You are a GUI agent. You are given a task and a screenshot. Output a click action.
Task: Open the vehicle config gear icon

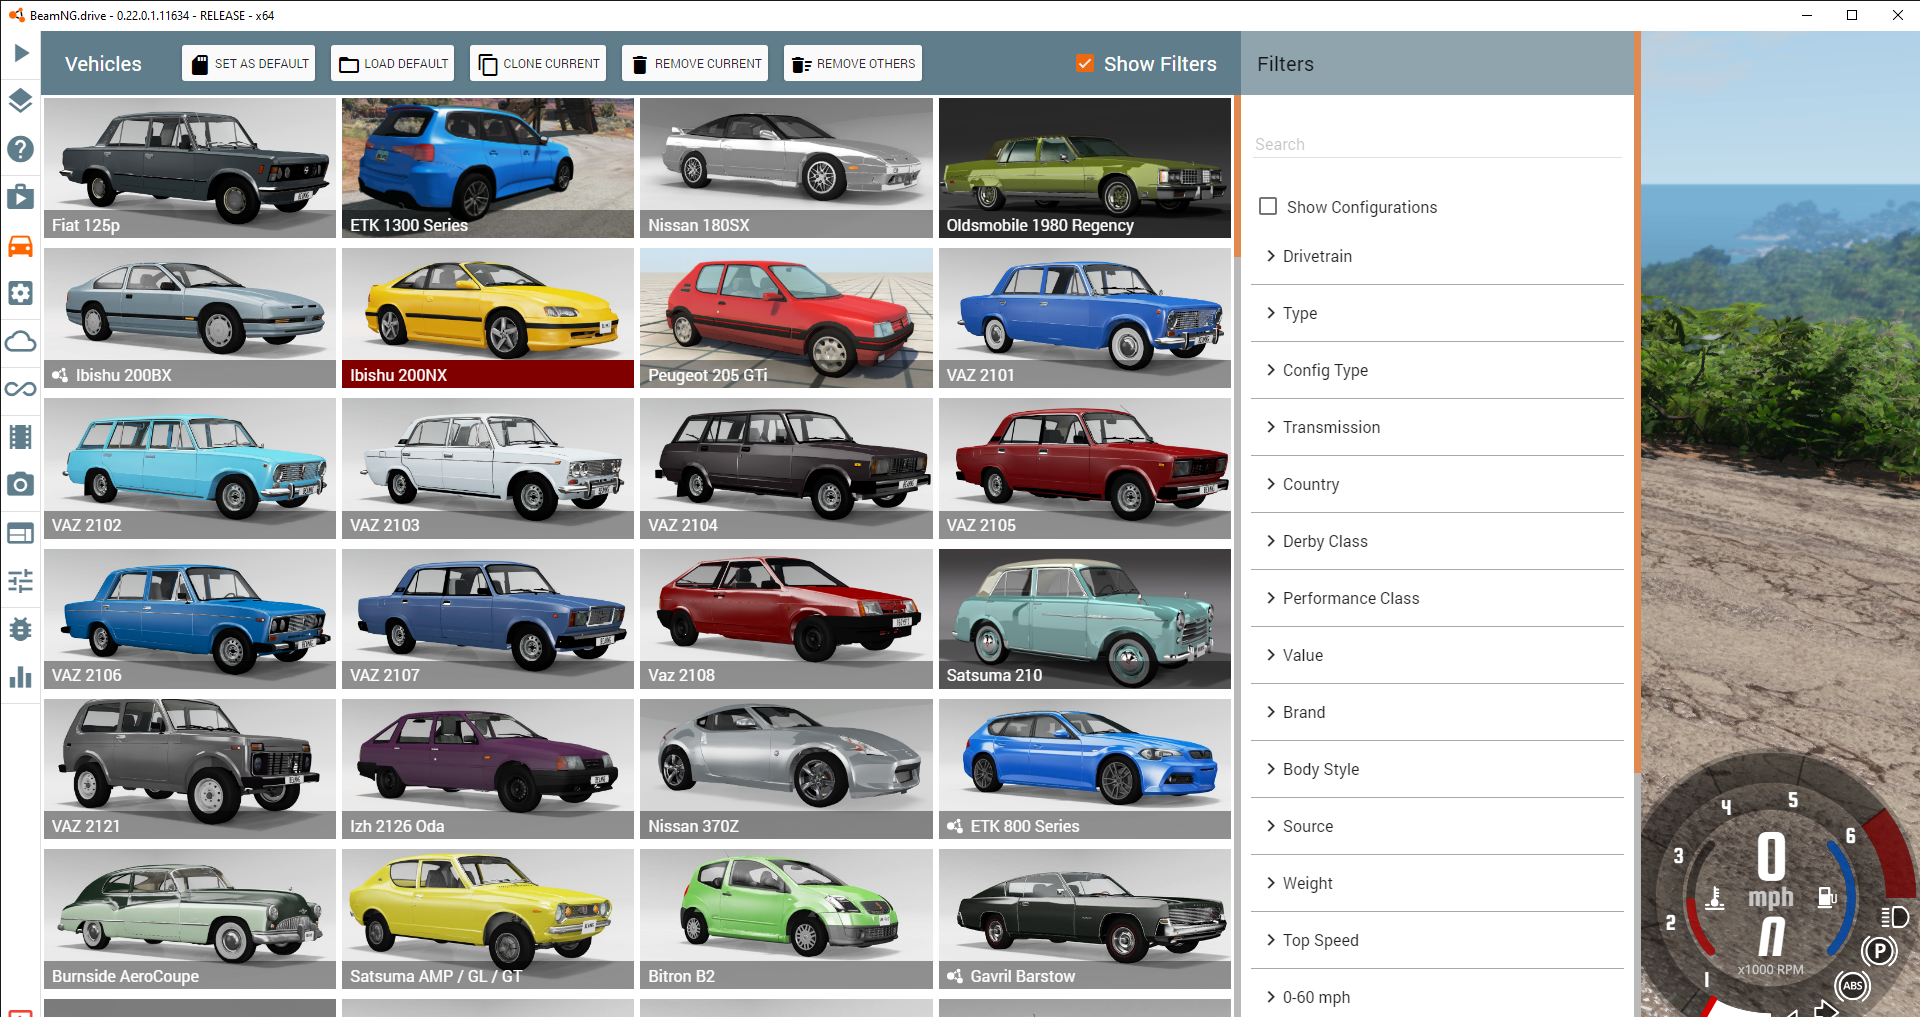pyautogui.click(x=21, y=293)
